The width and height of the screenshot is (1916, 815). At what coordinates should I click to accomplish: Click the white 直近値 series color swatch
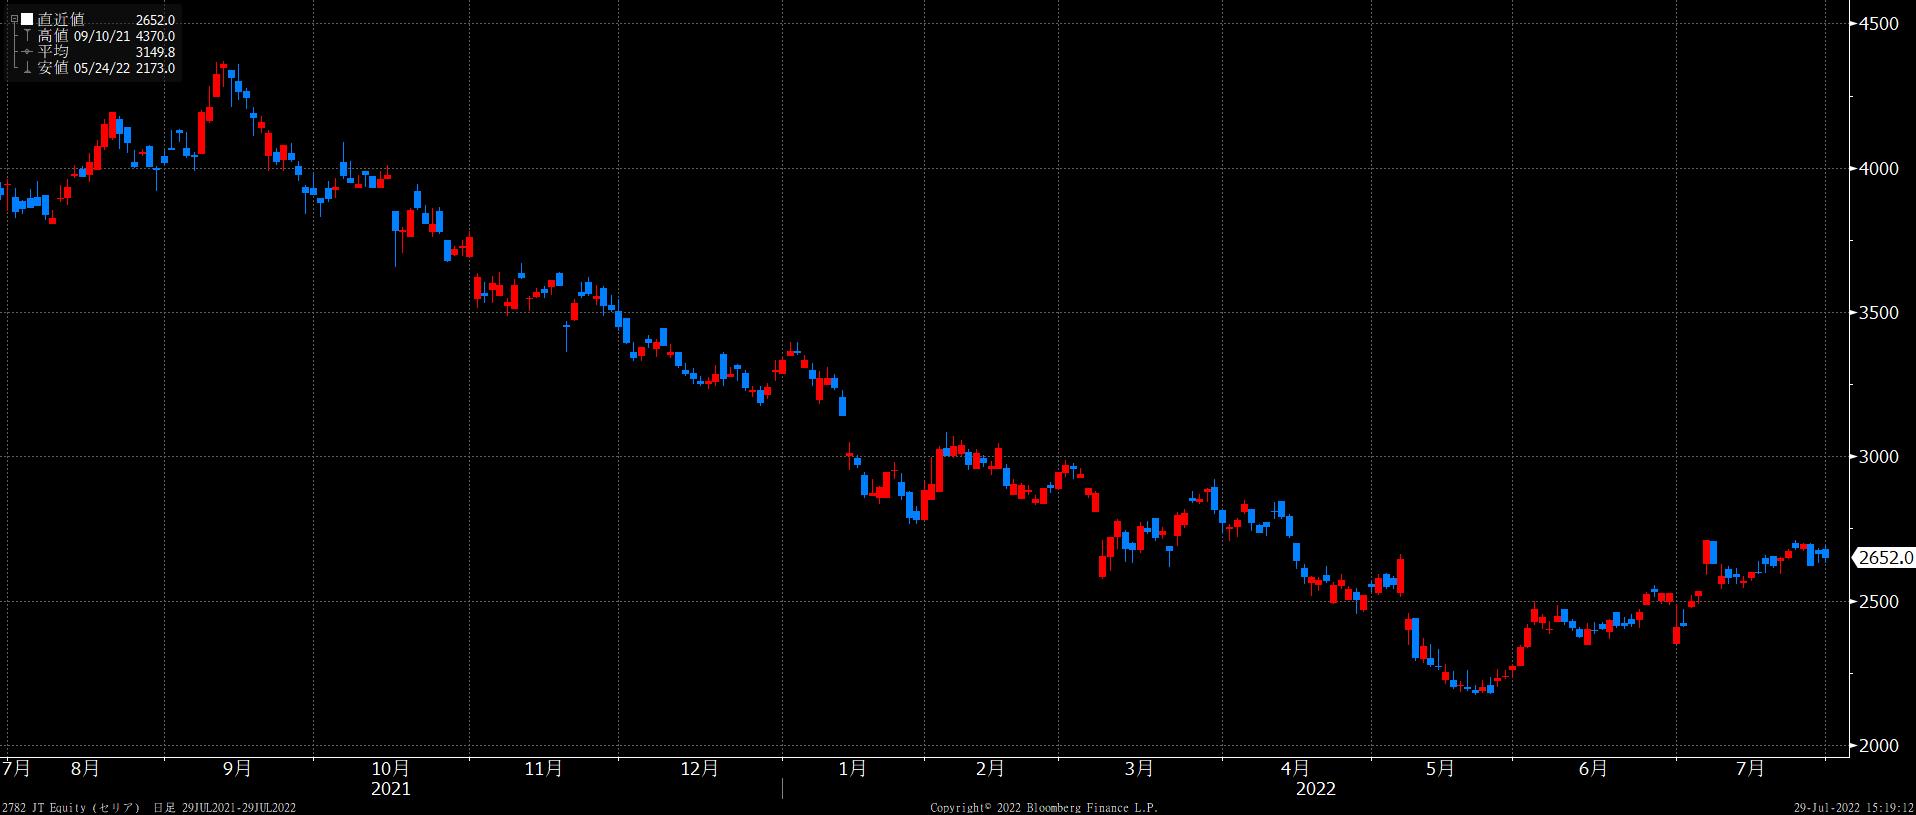pyautogui.click(x=27, y=20)
